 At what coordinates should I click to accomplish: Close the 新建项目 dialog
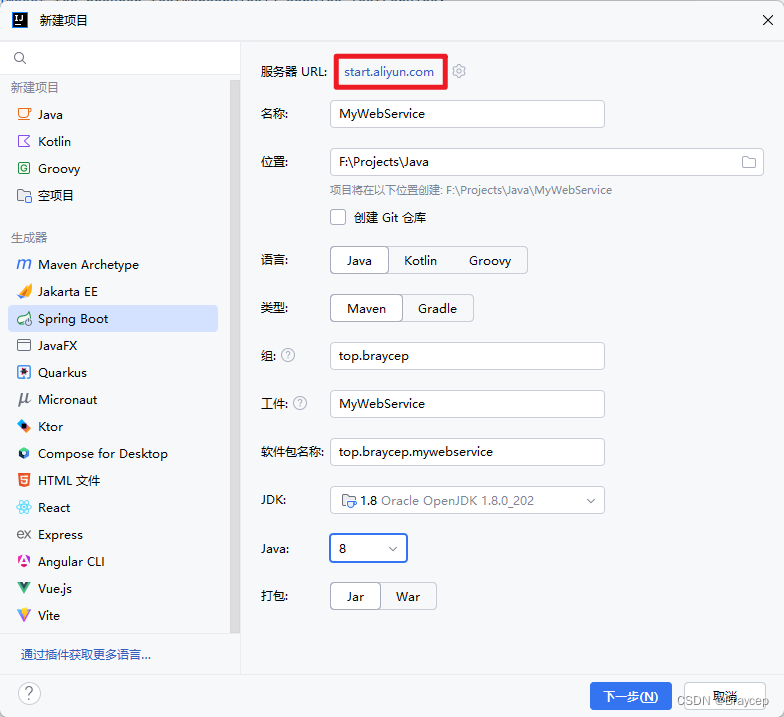768,20
